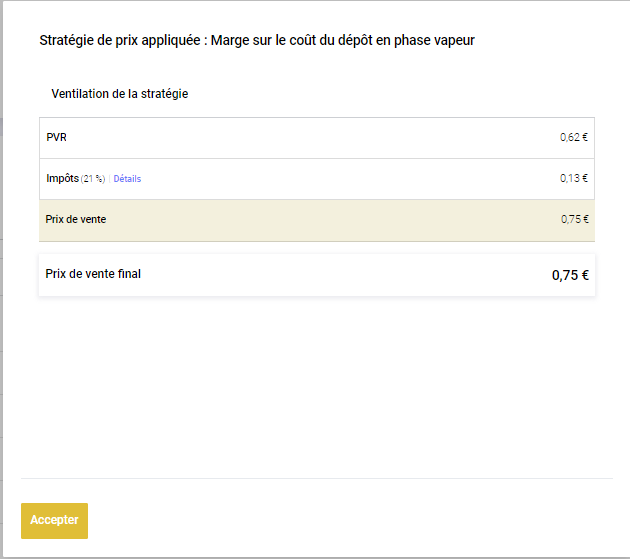
Task: Click the PVR amount 0,62 €
Action: [573, 138]
